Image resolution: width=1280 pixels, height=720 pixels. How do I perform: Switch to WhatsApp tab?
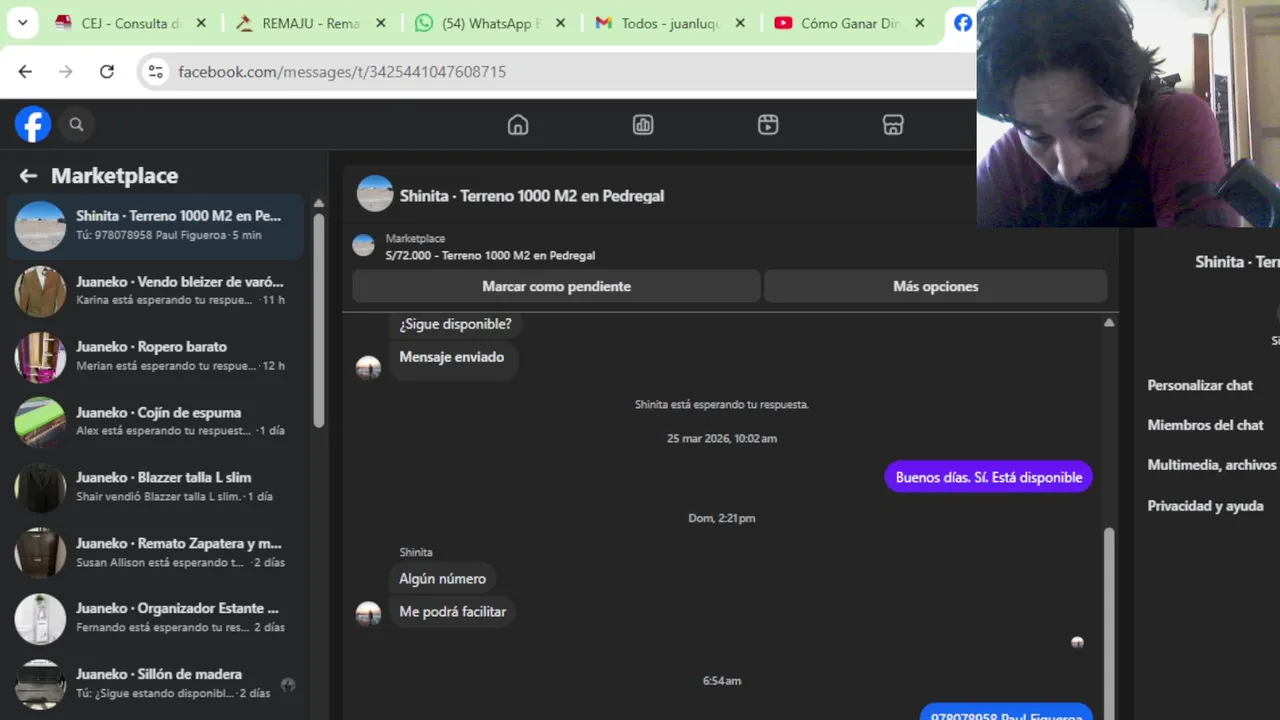pyautogui.click(x=488, y=23)
